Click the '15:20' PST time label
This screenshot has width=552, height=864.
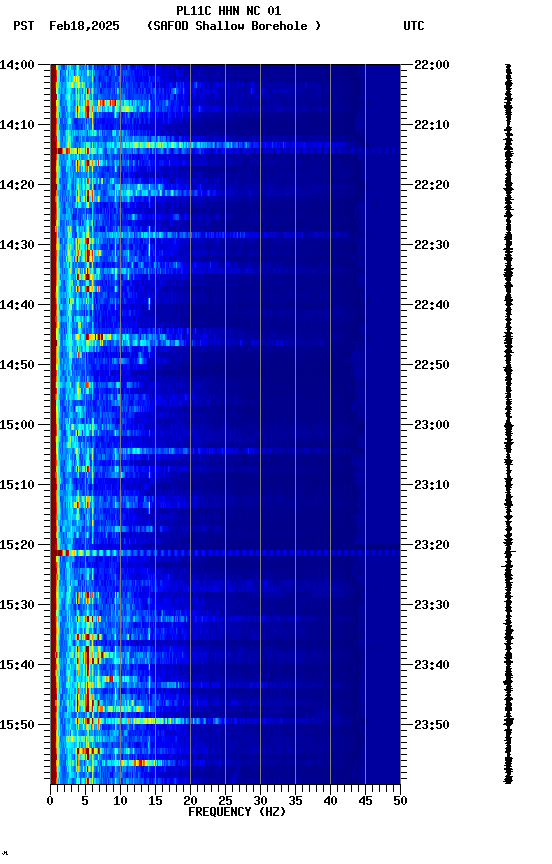point(17,545)
